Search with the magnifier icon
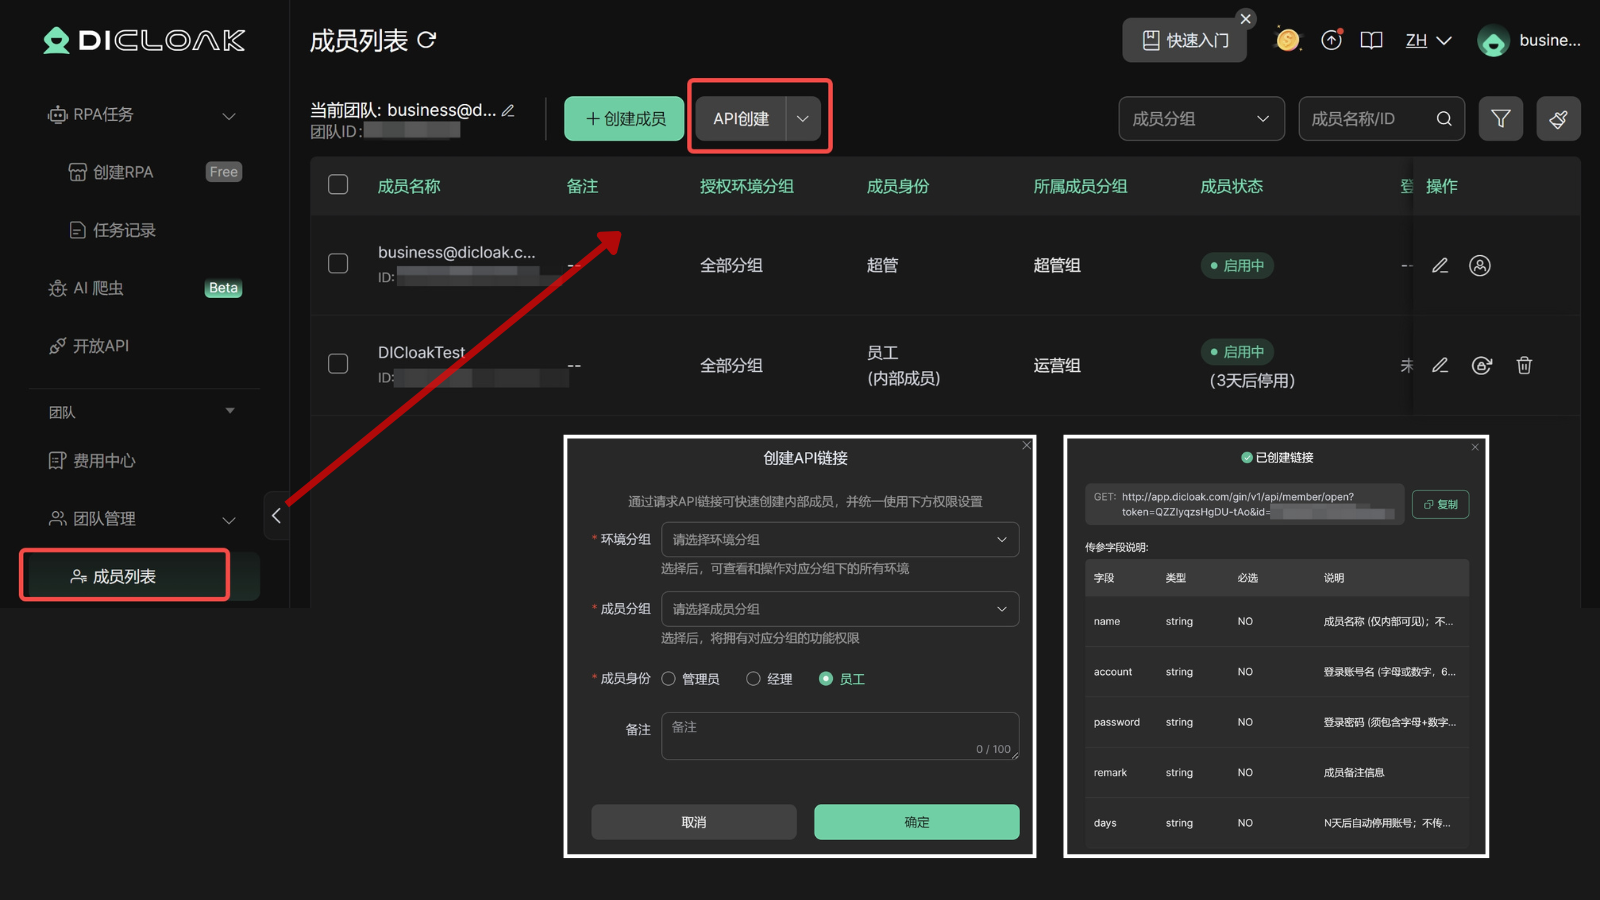 [1444, 119]
